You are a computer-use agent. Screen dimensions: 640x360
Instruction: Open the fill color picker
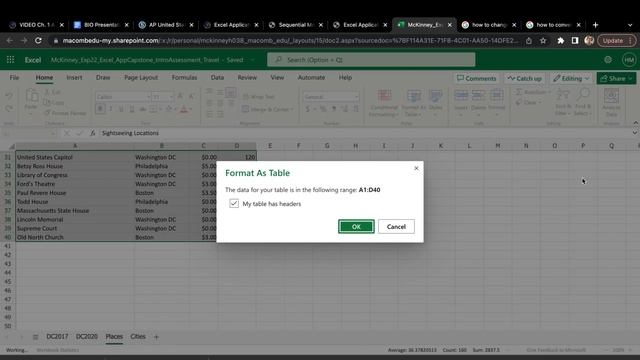(169, 109)
